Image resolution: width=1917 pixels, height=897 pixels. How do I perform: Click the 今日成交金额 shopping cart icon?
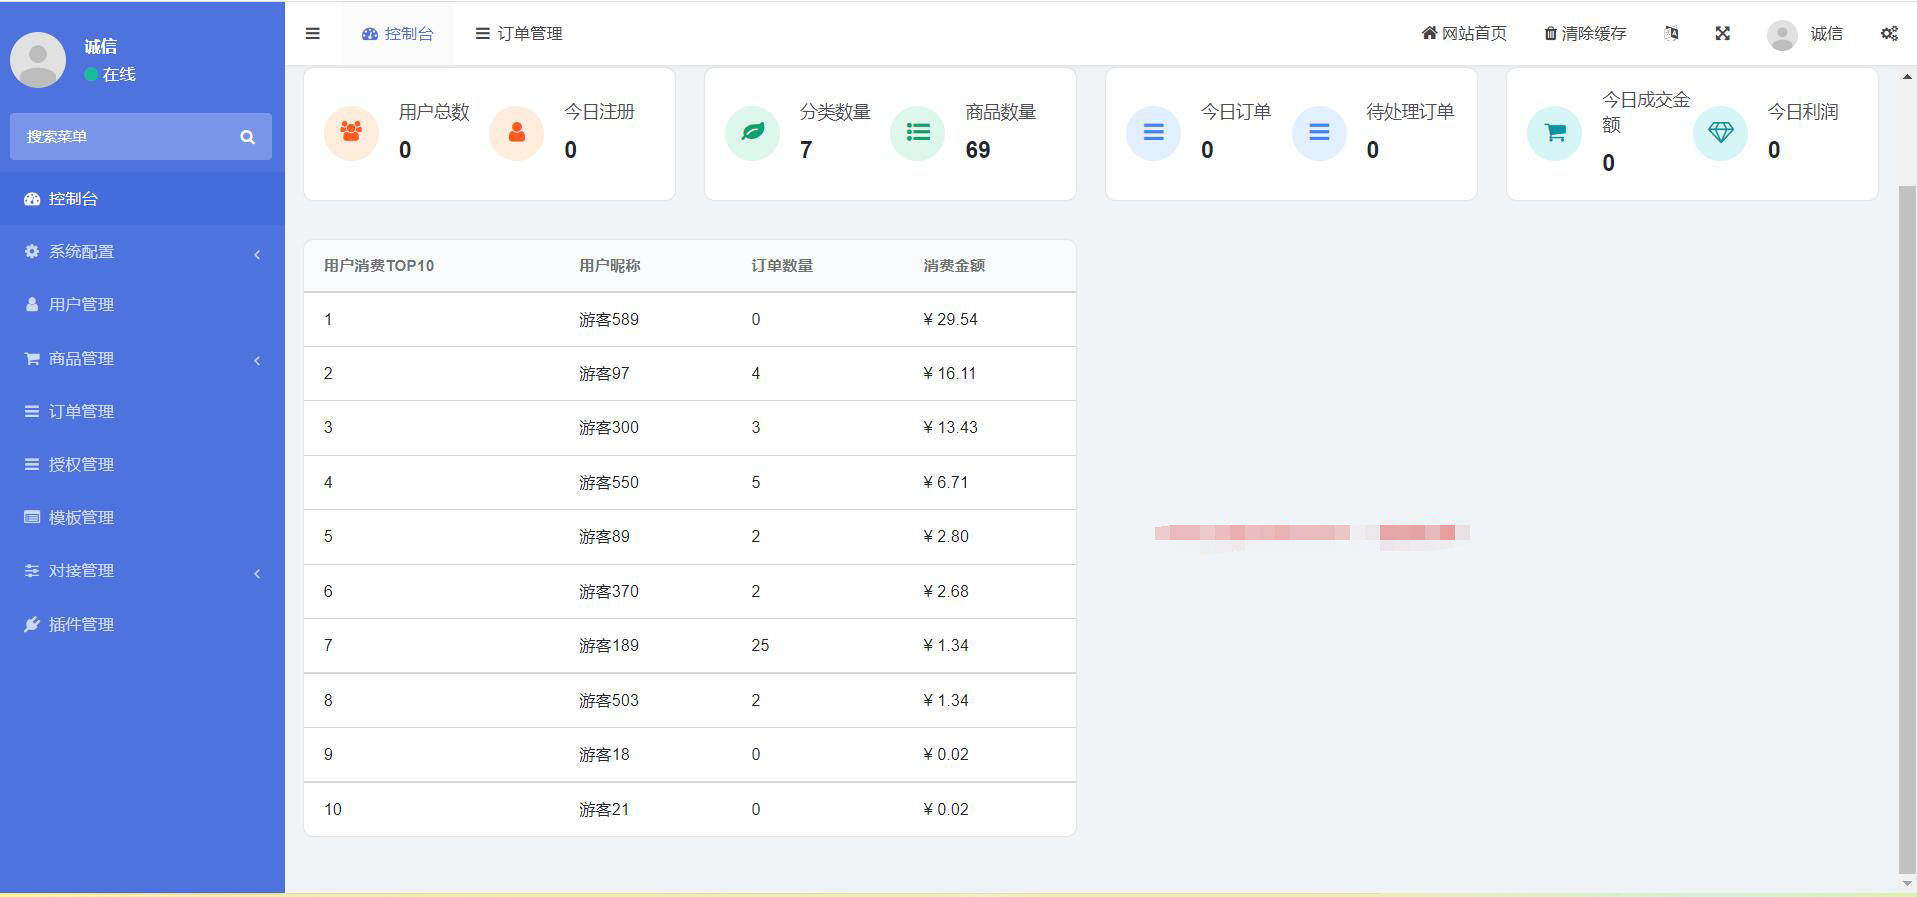1554,132
